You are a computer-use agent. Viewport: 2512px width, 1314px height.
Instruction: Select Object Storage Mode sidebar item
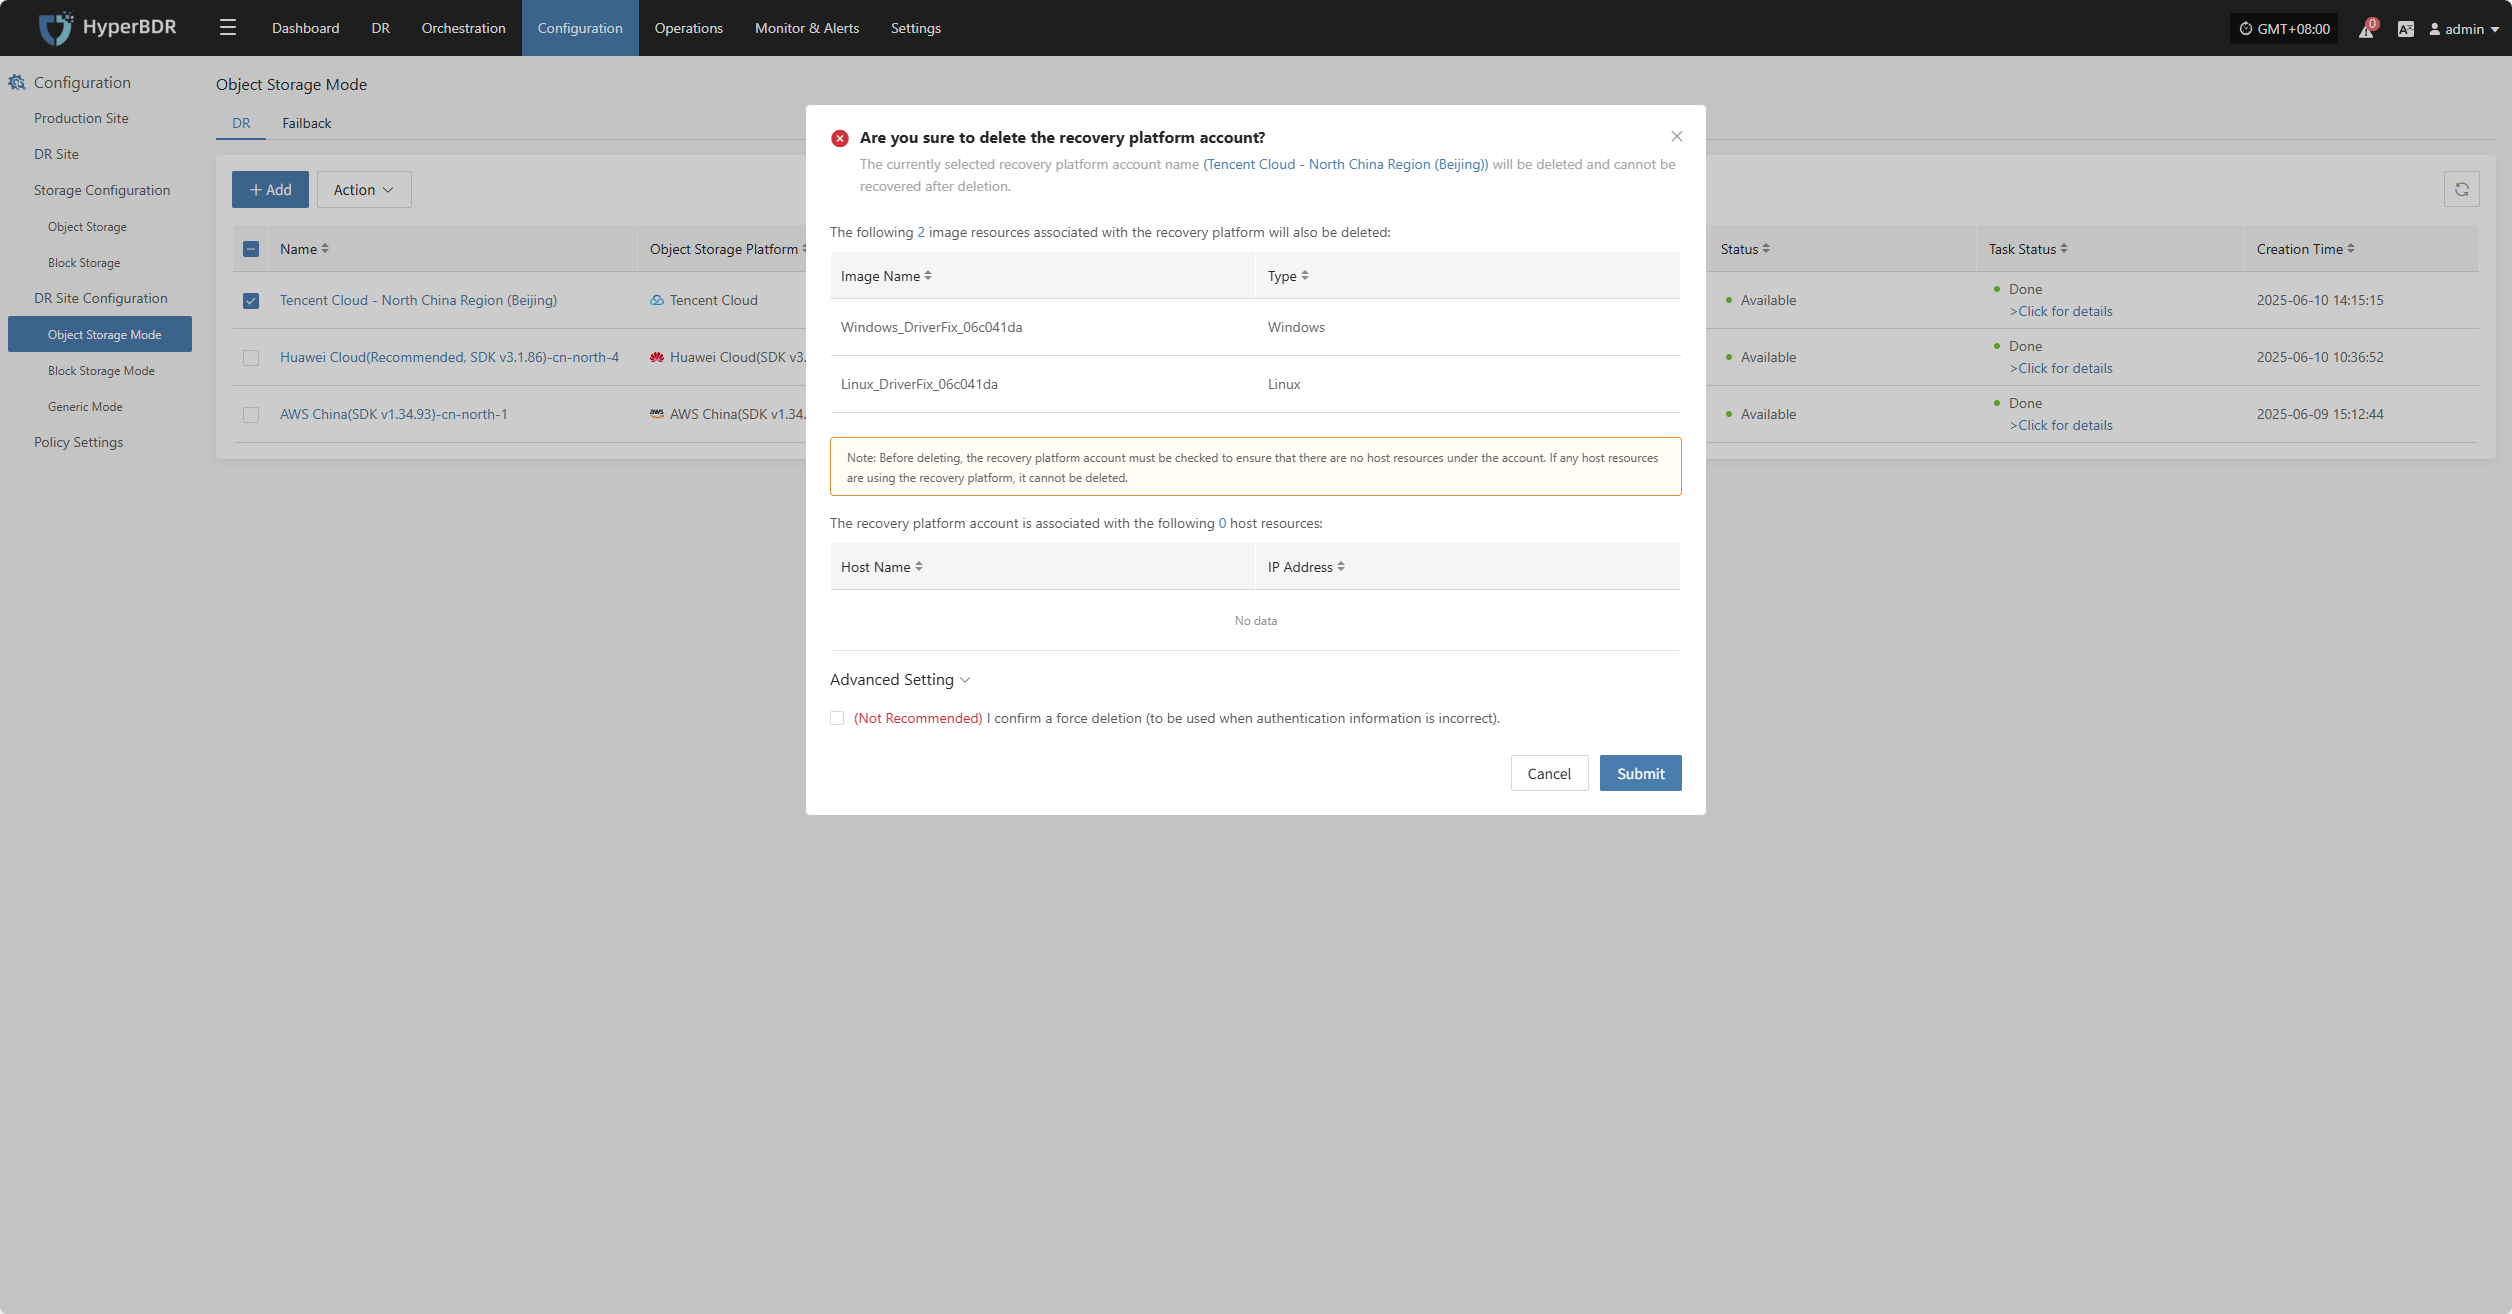coord(100,334)
